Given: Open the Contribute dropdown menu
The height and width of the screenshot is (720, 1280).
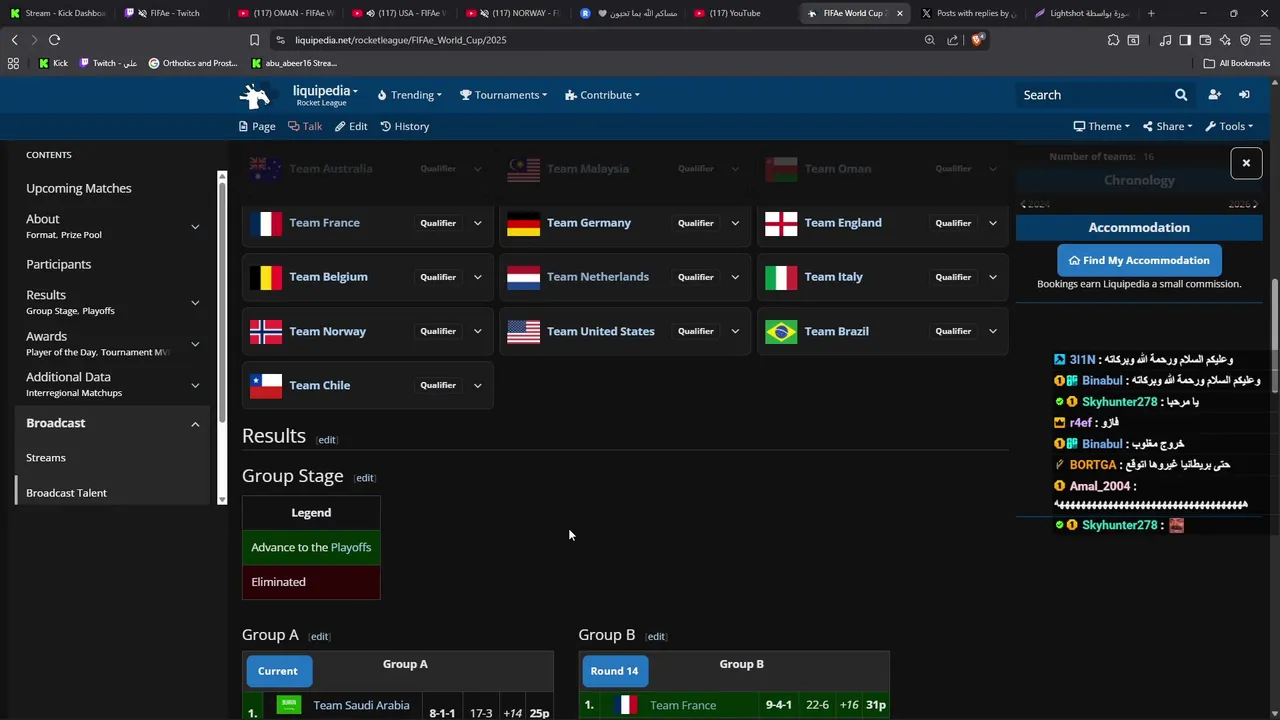Looking at the screenshot, I should (x=602, y=95).
